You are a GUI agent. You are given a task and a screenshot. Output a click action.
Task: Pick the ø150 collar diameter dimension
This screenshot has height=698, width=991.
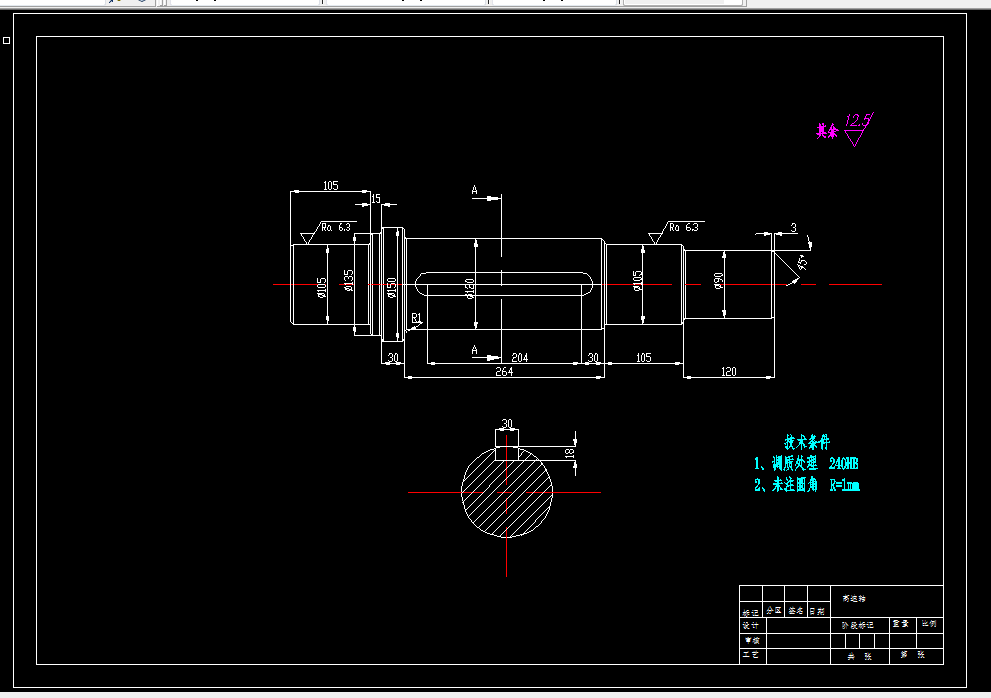pyautogui.click(x=391, y=288)
